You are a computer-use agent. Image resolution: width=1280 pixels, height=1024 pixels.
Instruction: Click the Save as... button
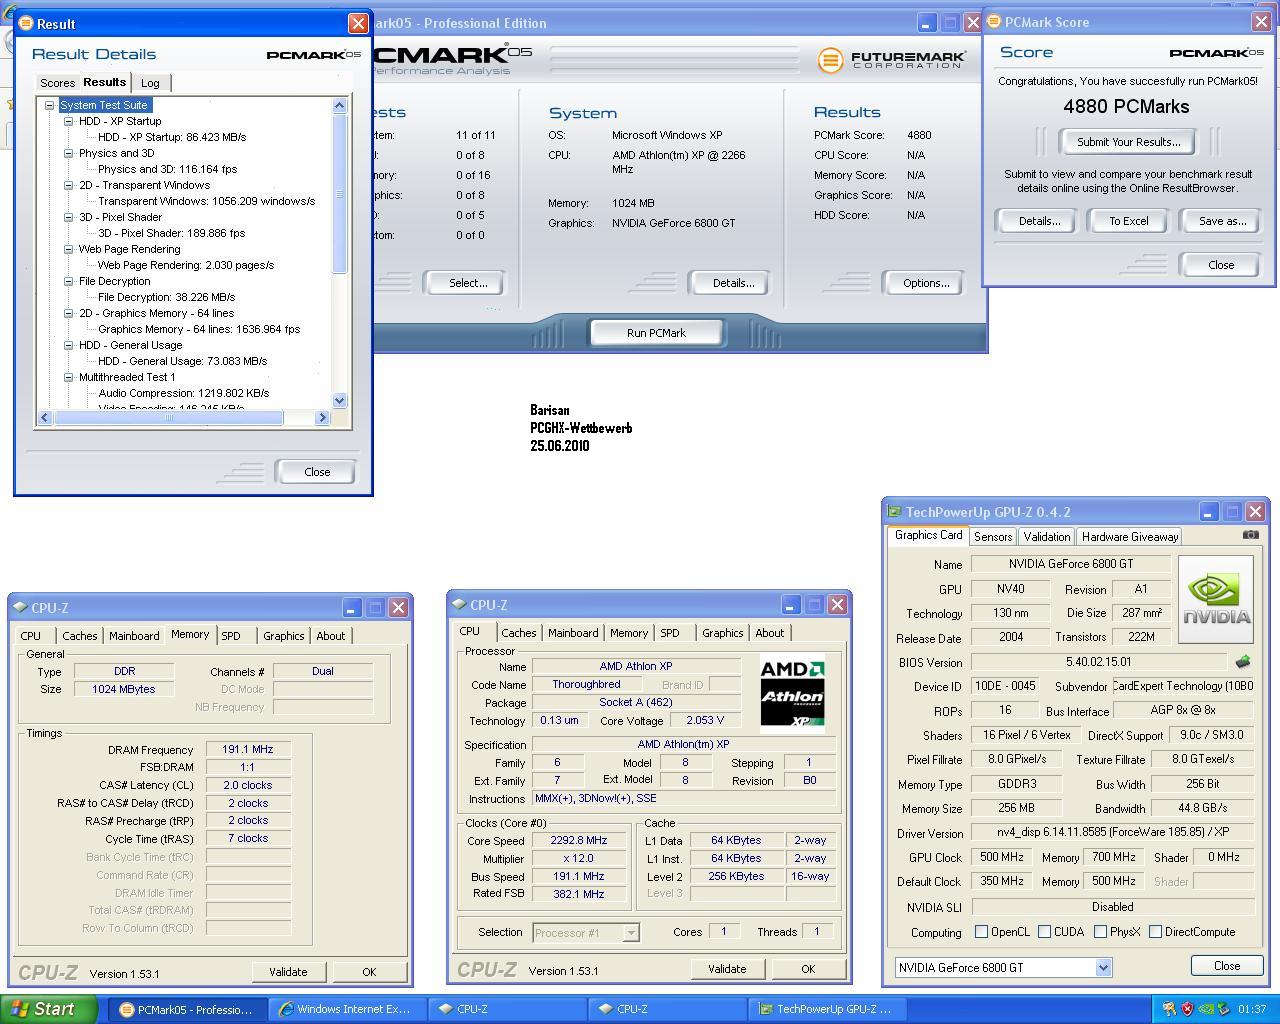tap(1222, 221)
